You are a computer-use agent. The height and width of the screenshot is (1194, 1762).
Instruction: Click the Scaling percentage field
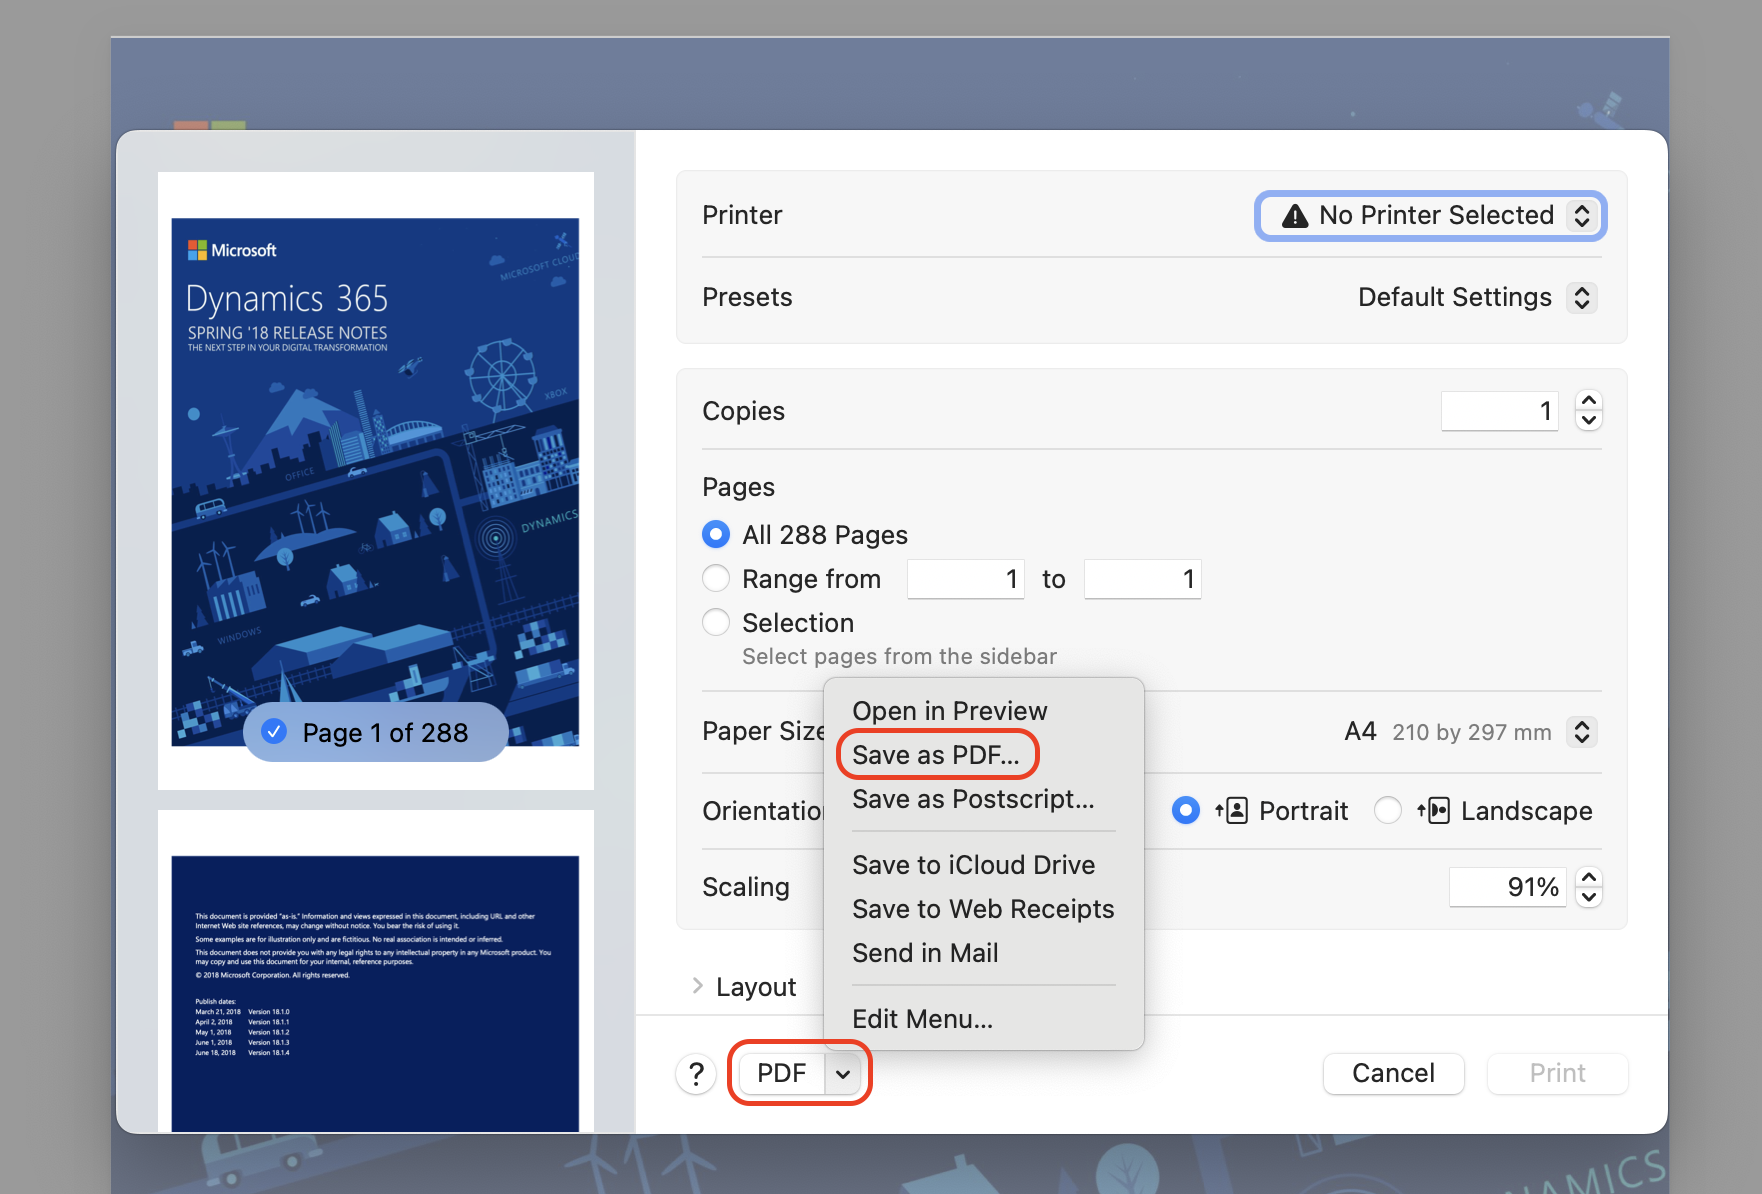pos(1507,886)
